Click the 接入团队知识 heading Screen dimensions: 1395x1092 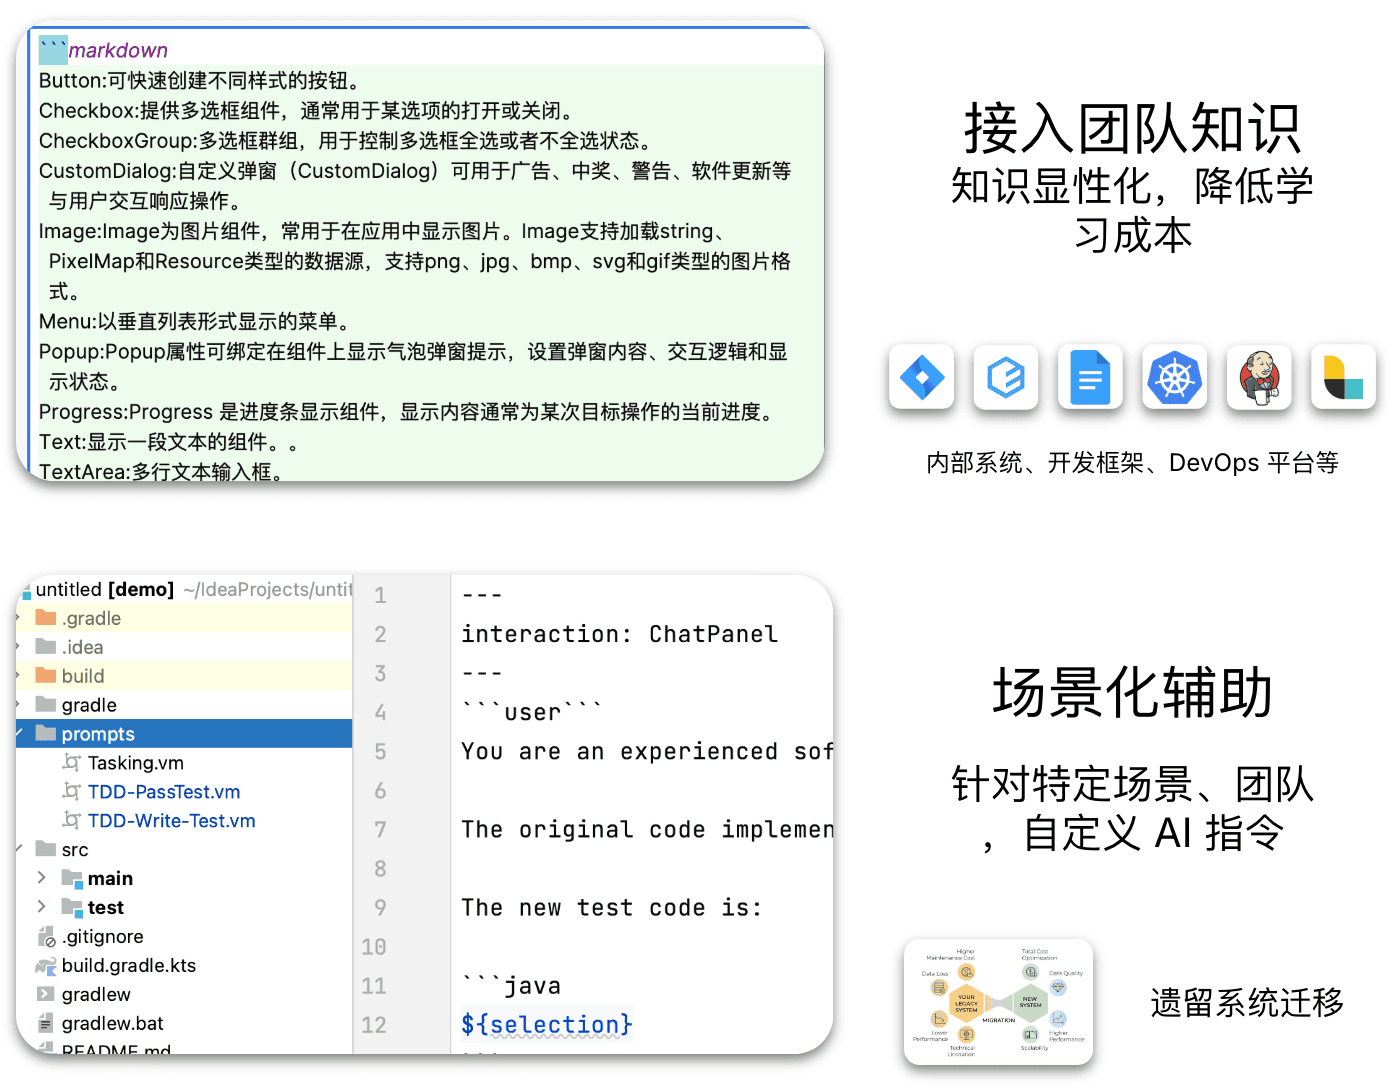coord(1132,128)
